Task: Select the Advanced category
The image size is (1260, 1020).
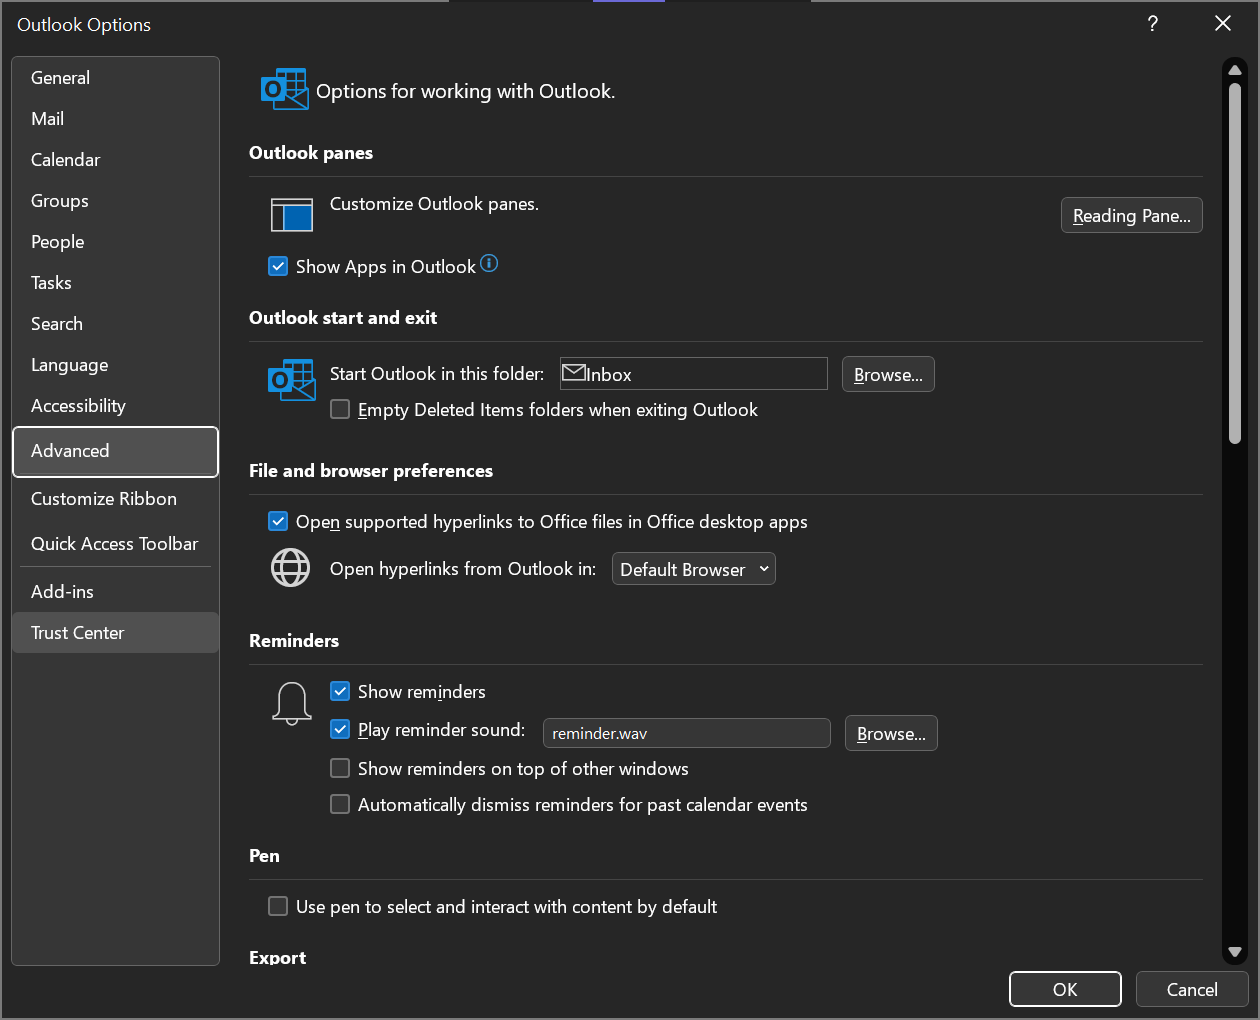Action: coord(115,451)
